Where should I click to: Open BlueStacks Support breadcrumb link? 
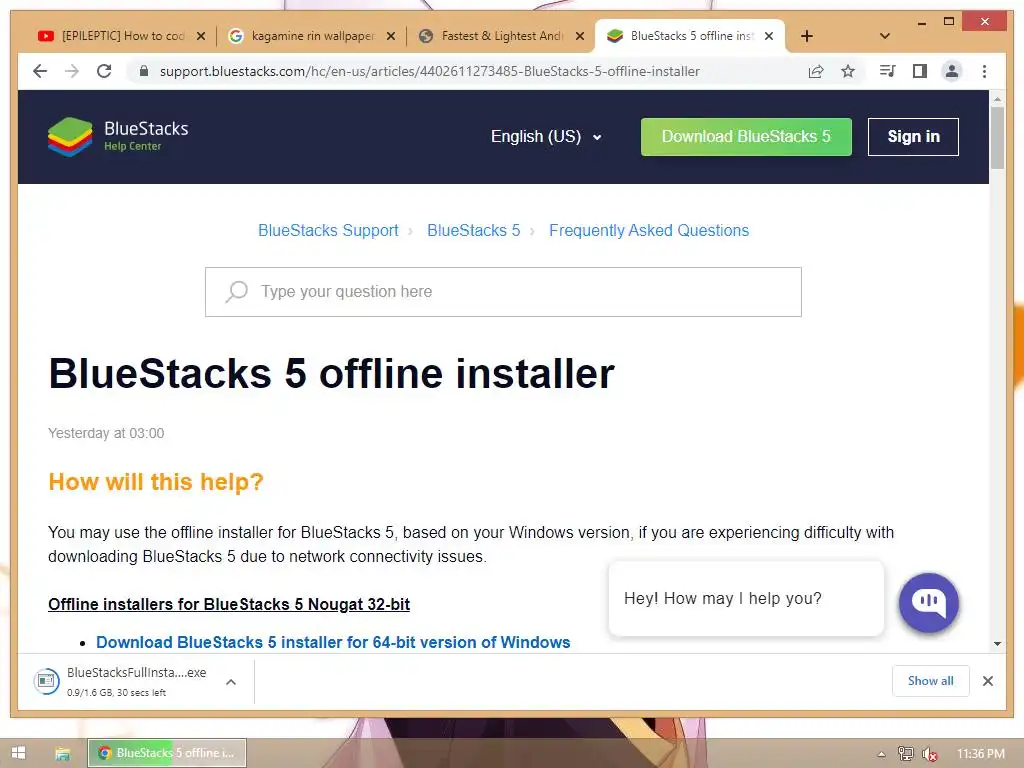(x=328, y=231)
